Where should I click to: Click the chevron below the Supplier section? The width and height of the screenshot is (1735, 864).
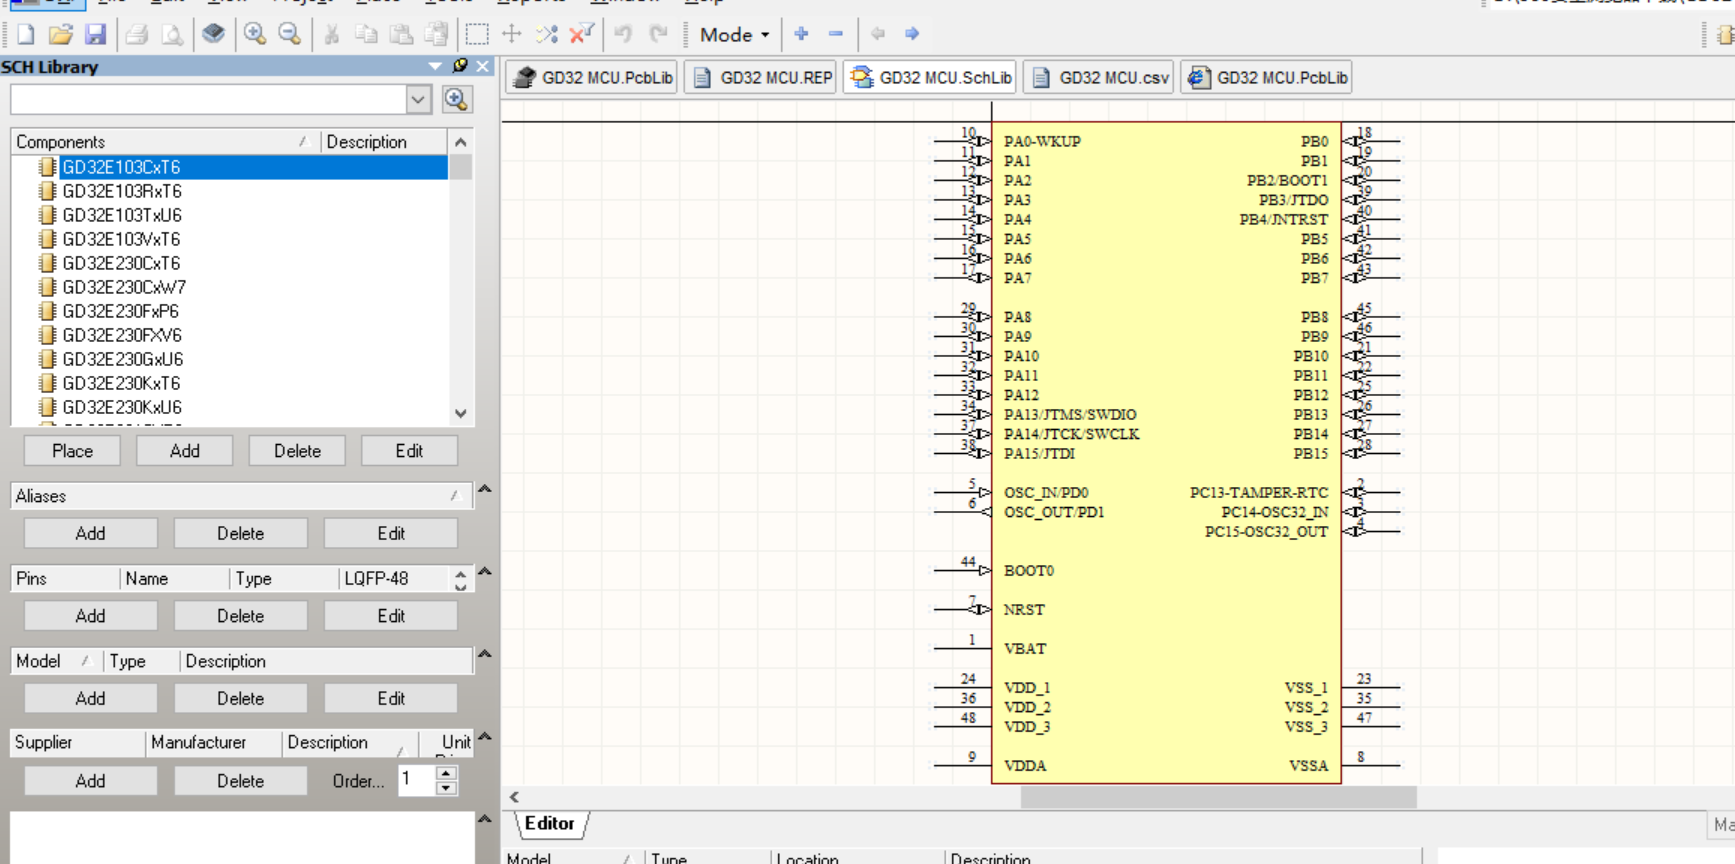pyautogui.click(x=485, y=819)
